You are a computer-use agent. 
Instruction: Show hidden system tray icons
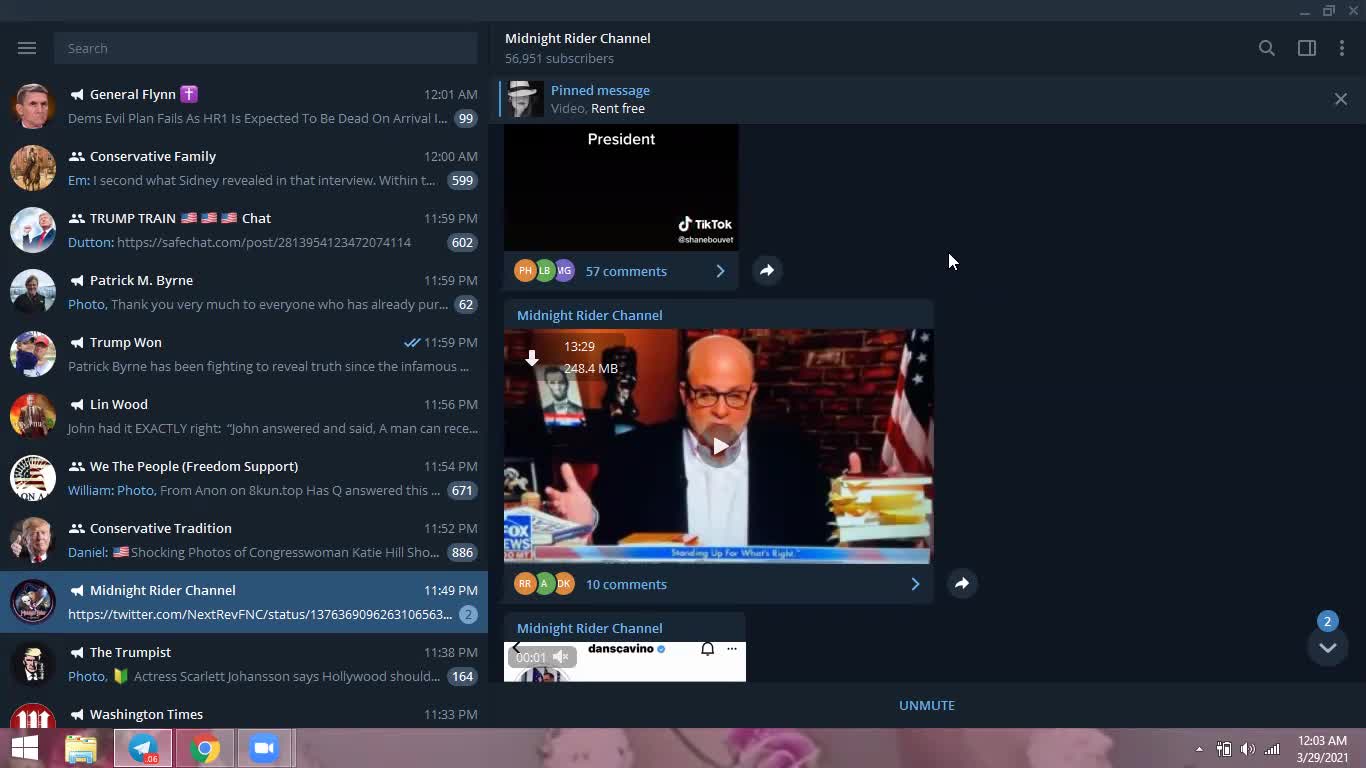tap(1199, 749)
